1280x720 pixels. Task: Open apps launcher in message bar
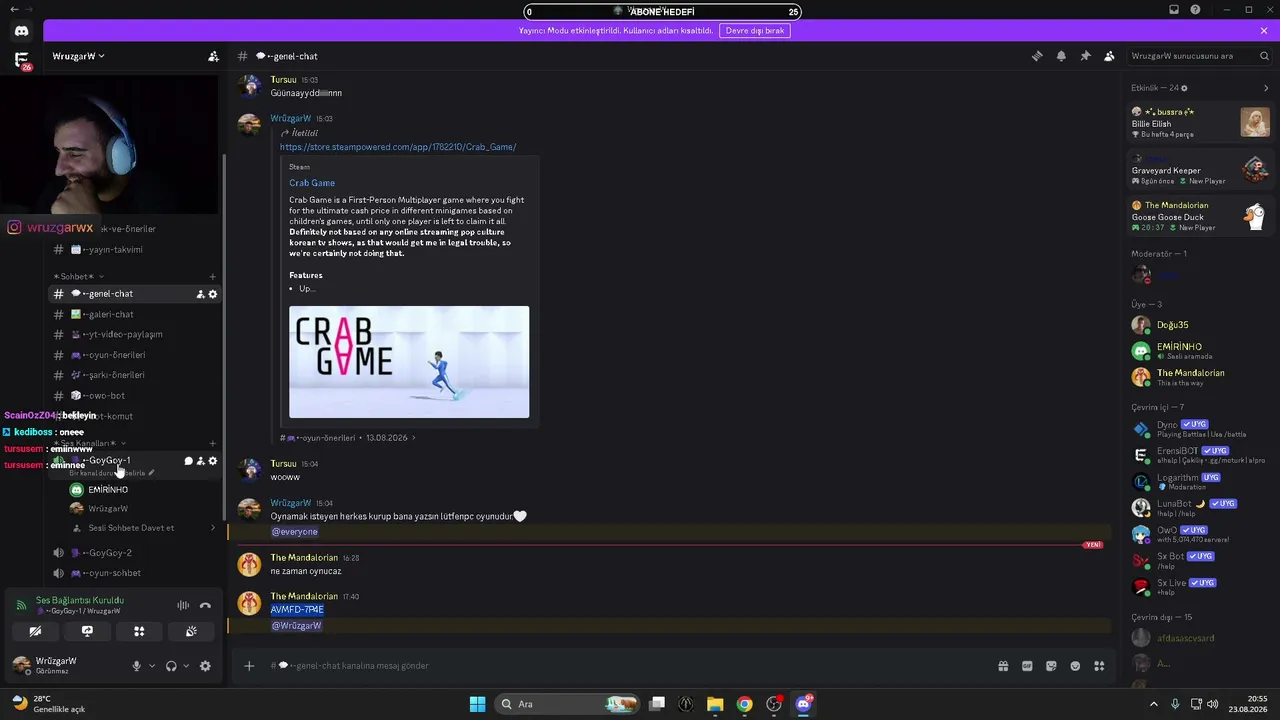(x=1099, y=666)
